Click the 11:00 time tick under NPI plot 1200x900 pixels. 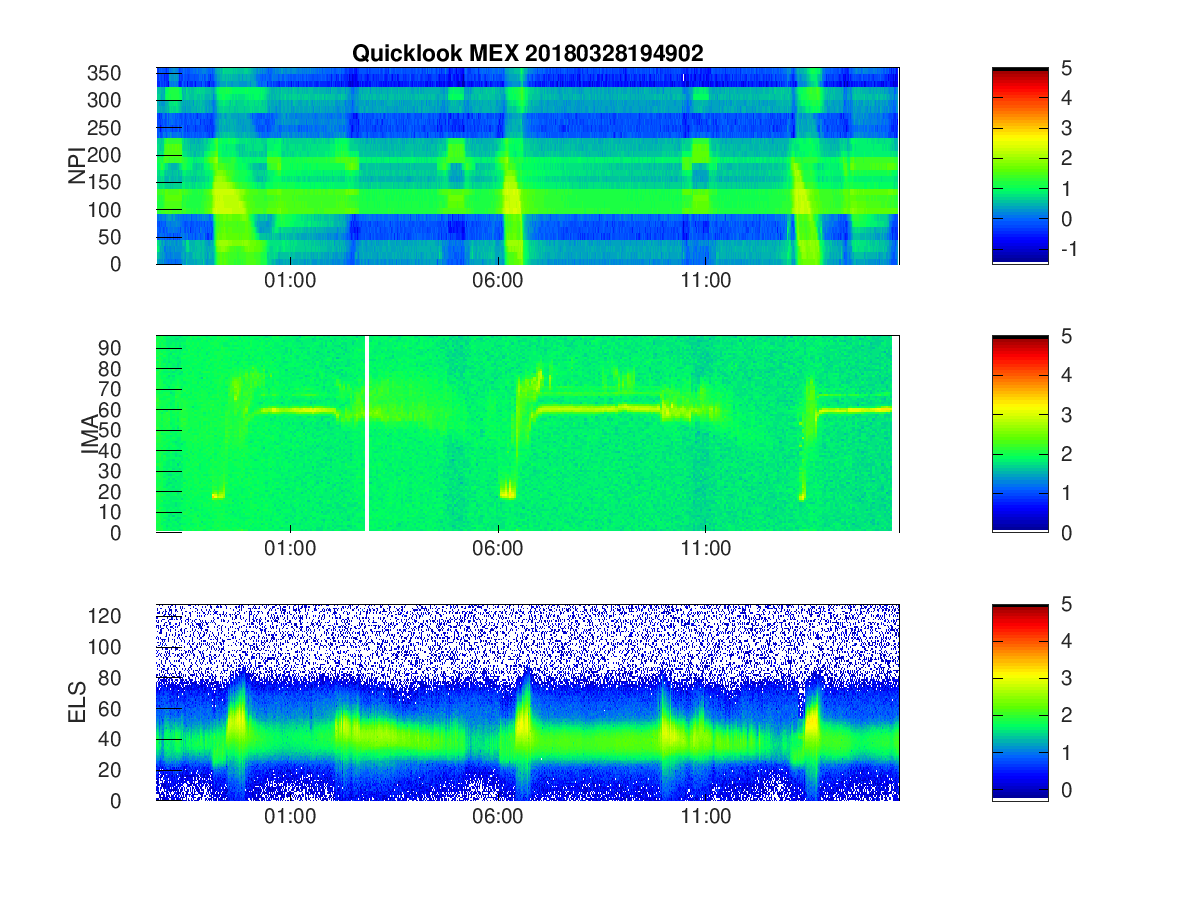point(706,281)
